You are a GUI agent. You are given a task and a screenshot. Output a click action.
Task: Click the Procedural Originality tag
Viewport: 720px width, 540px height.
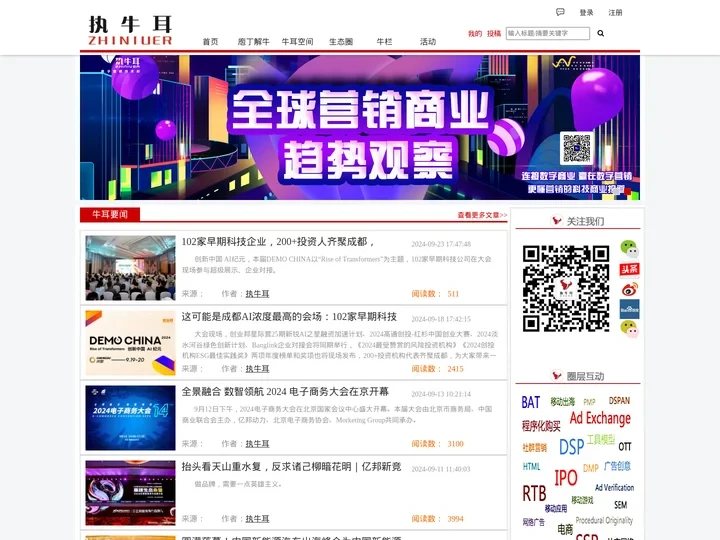pyautogui.click(x=604, y=520)
